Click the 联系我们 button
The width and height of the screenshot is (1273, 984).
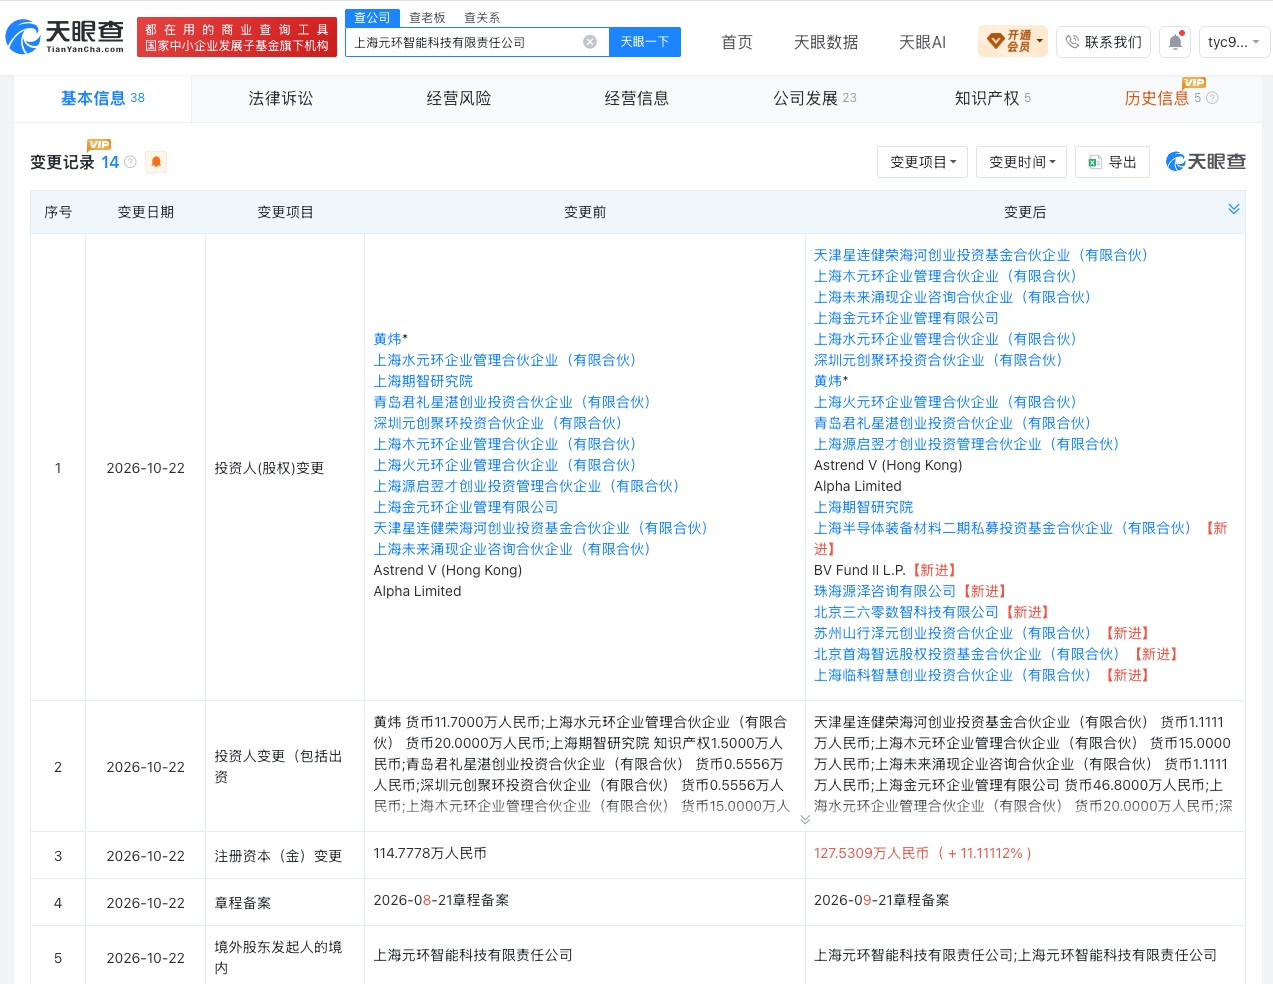pos(1104,42)
